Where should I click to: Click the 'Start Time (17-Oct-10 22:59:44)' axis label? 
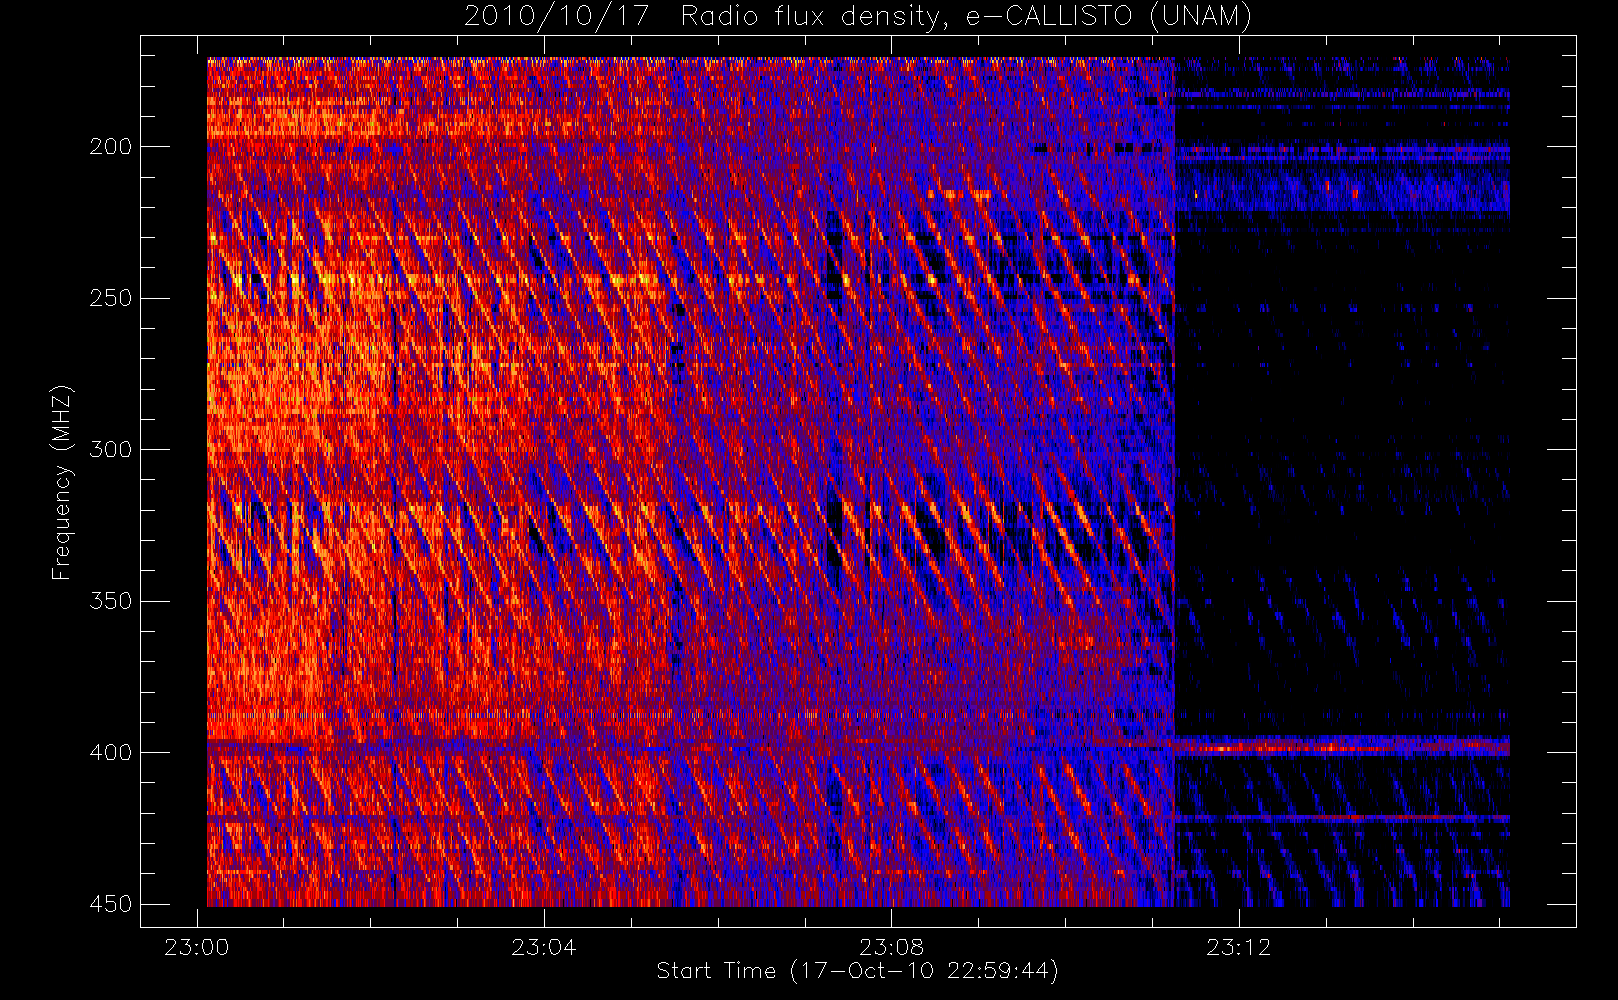(x=857, y=971)
